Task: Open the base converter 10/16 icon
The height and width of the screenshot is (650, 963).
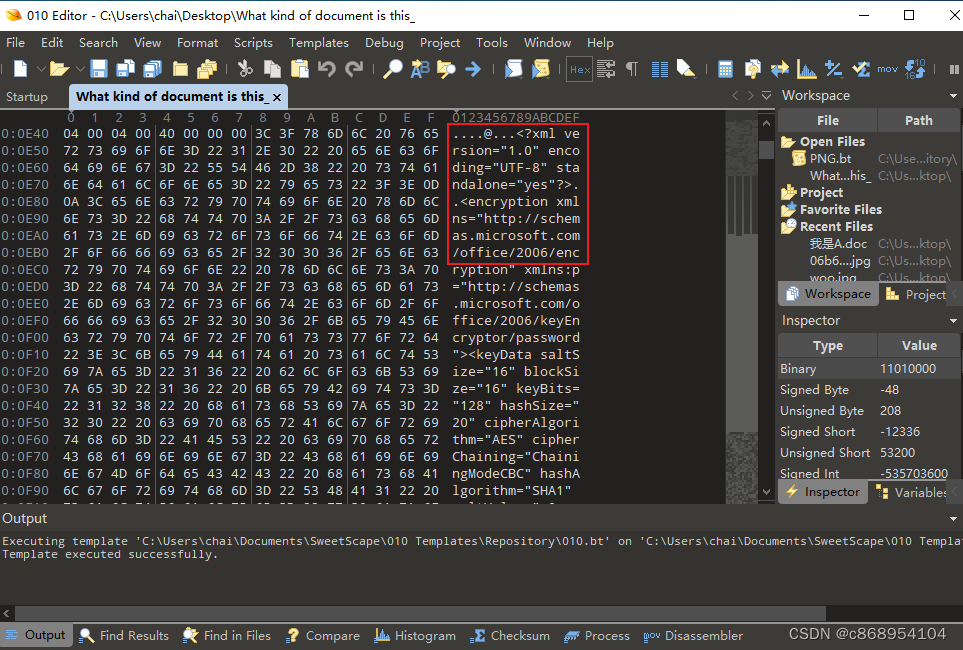Action: tap(915, 69)
